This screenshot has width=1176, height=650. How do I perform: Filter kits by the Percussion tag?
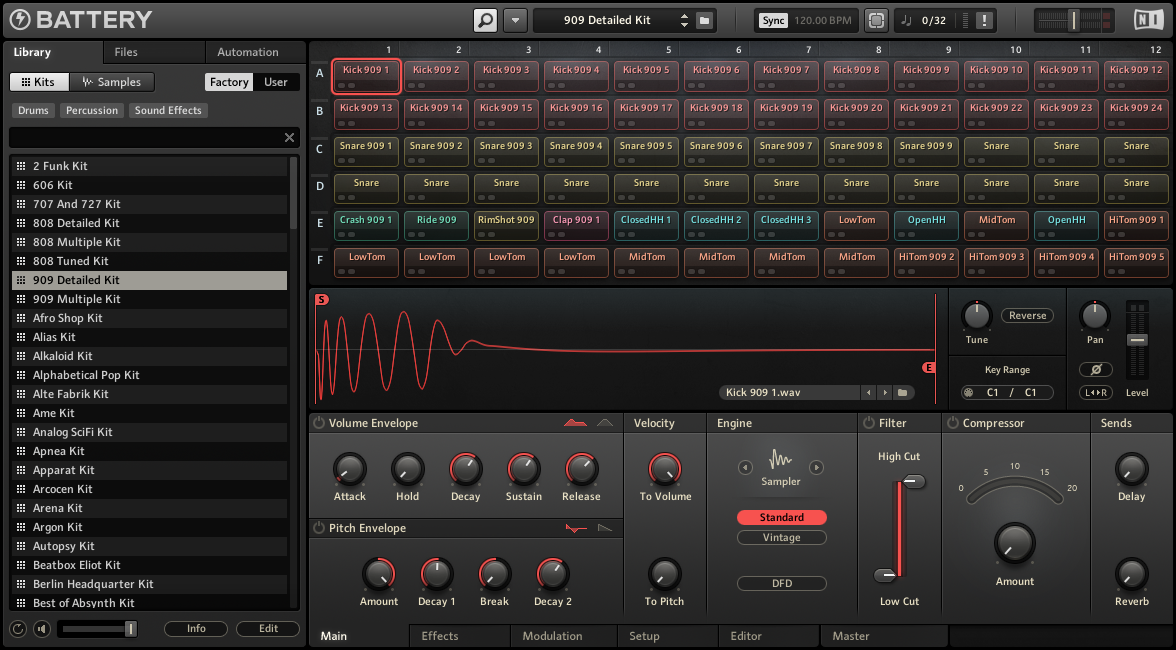(x=92, y=110)
